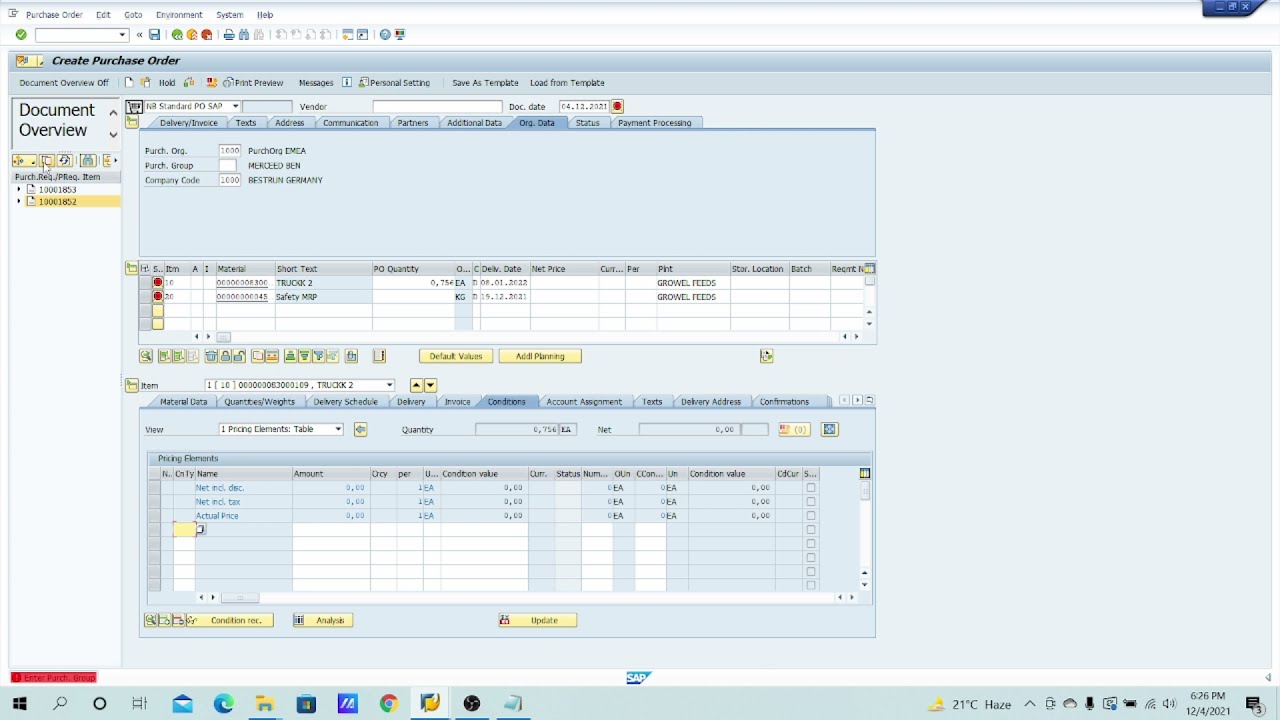Image resolution: width=1280 pixels, height=720 pixels.
Task: Click the Update button
Action: pyautogui.click(x=537, y=621)
